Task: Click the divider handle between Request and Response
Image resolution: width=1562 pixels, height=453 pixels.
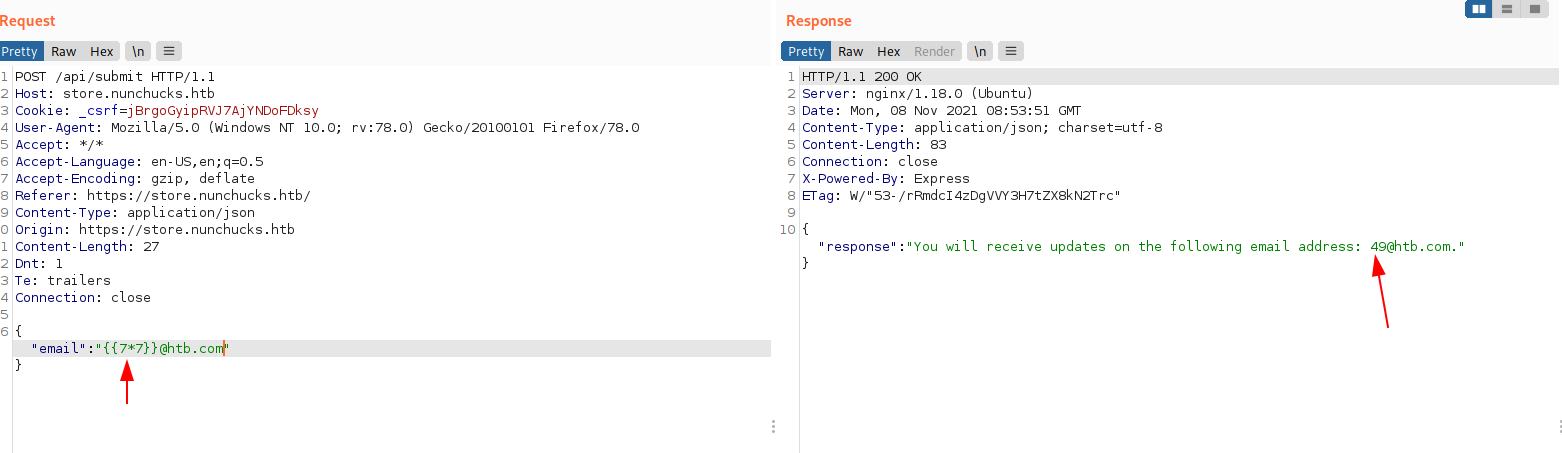Action: tap(774, 426)
